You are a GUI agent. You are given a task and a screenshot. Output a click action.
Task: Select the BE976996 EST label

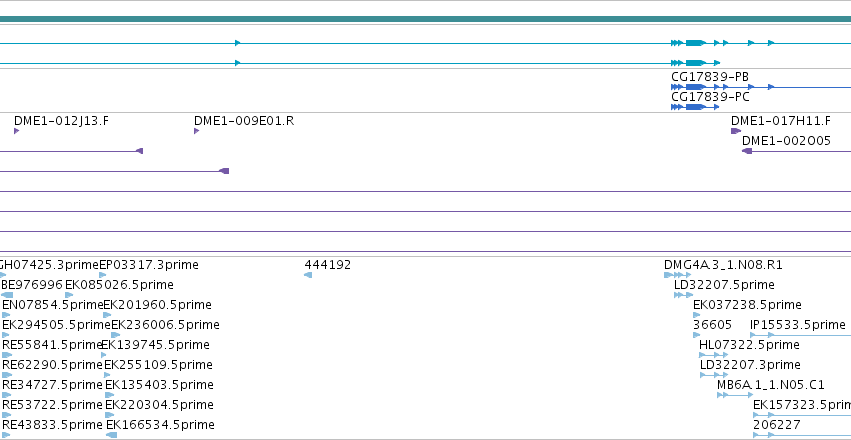point(32,285)
